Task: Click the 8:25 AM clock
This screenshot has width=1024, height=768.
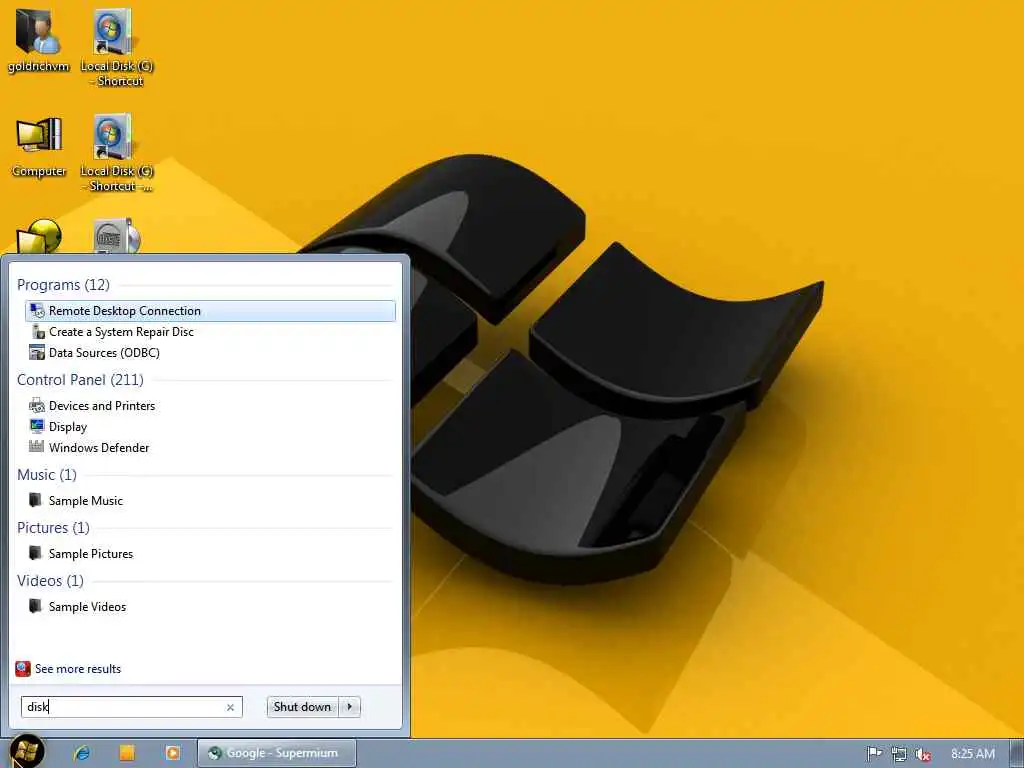Action: point(972,754)
